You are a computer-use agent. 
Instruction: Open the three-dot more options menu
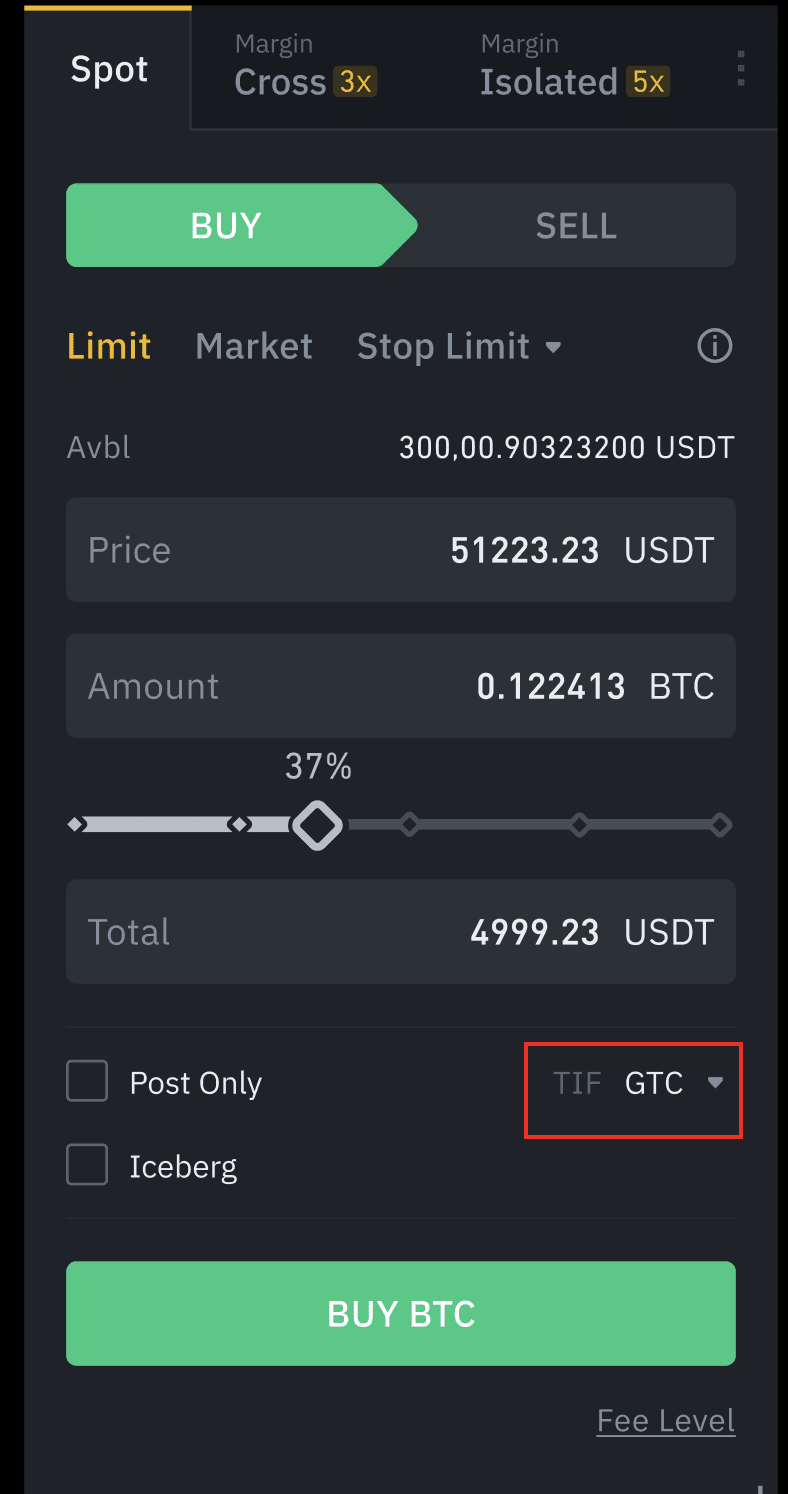pos(741,68)
